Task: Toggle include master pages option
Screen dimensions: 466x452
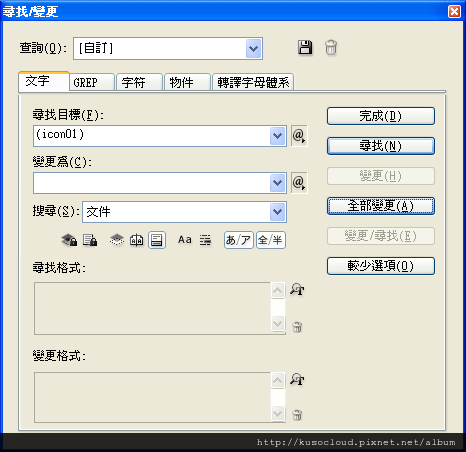Action: tap(137, 240)
